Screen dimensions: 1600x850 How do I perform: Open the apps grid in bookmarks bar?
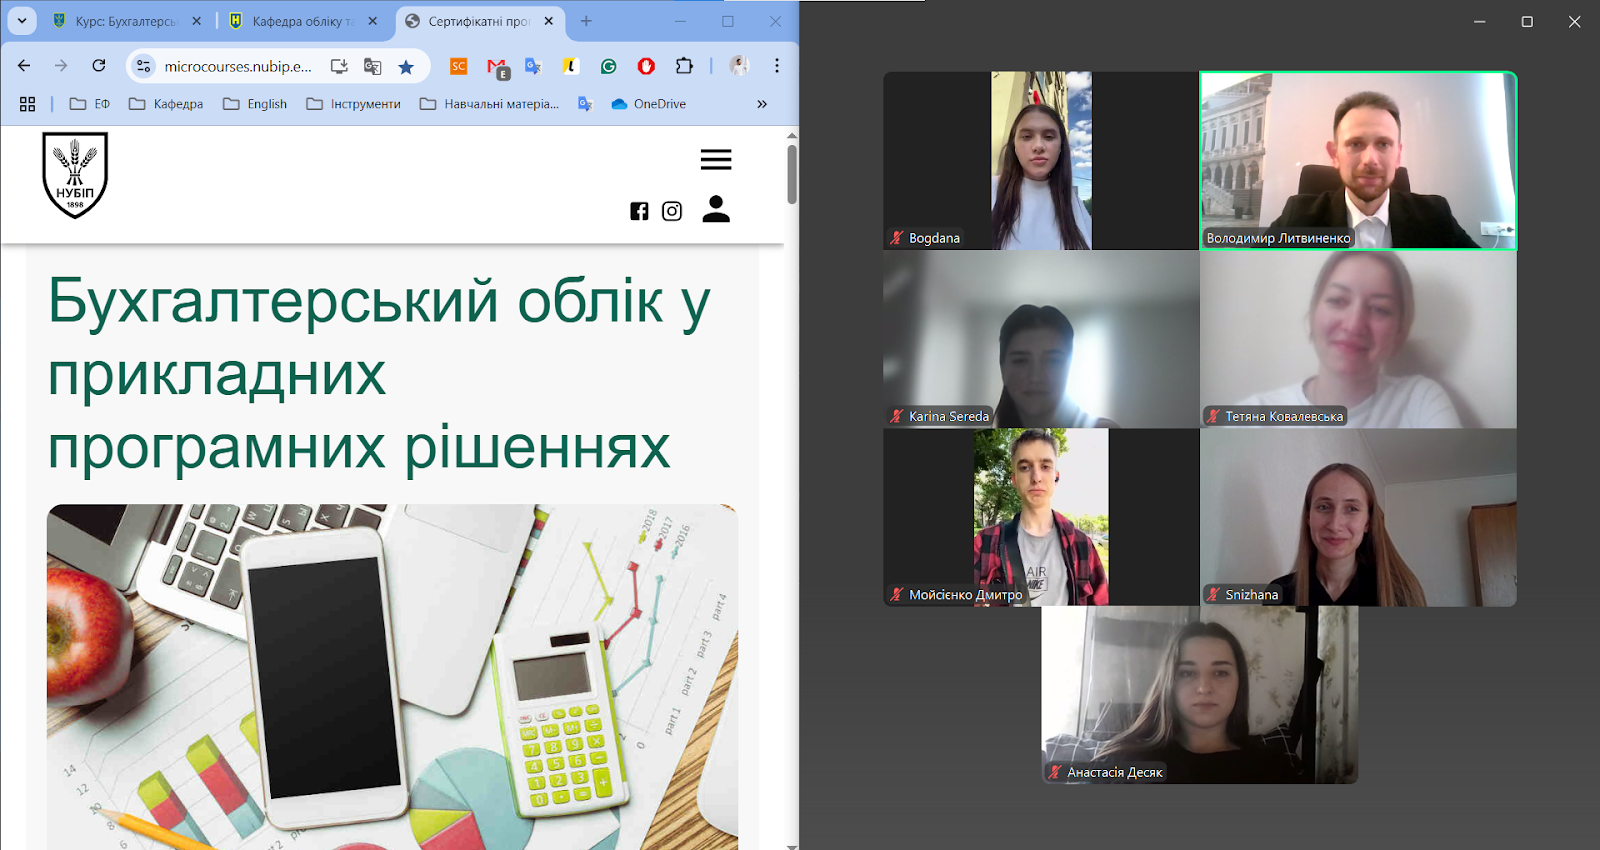pos(27,104)
